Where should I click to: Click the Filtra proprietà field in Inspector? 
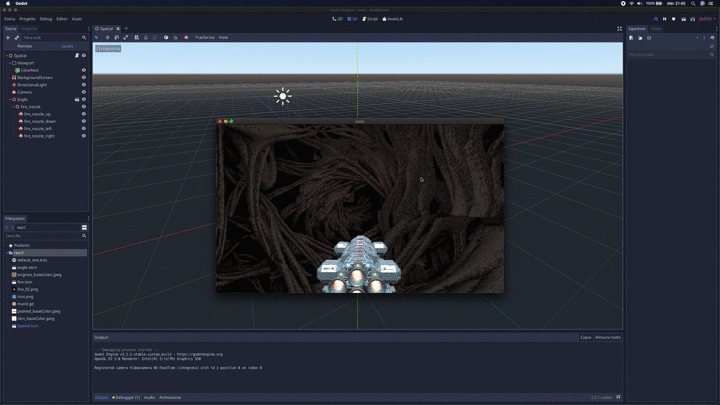click(669, 54)
